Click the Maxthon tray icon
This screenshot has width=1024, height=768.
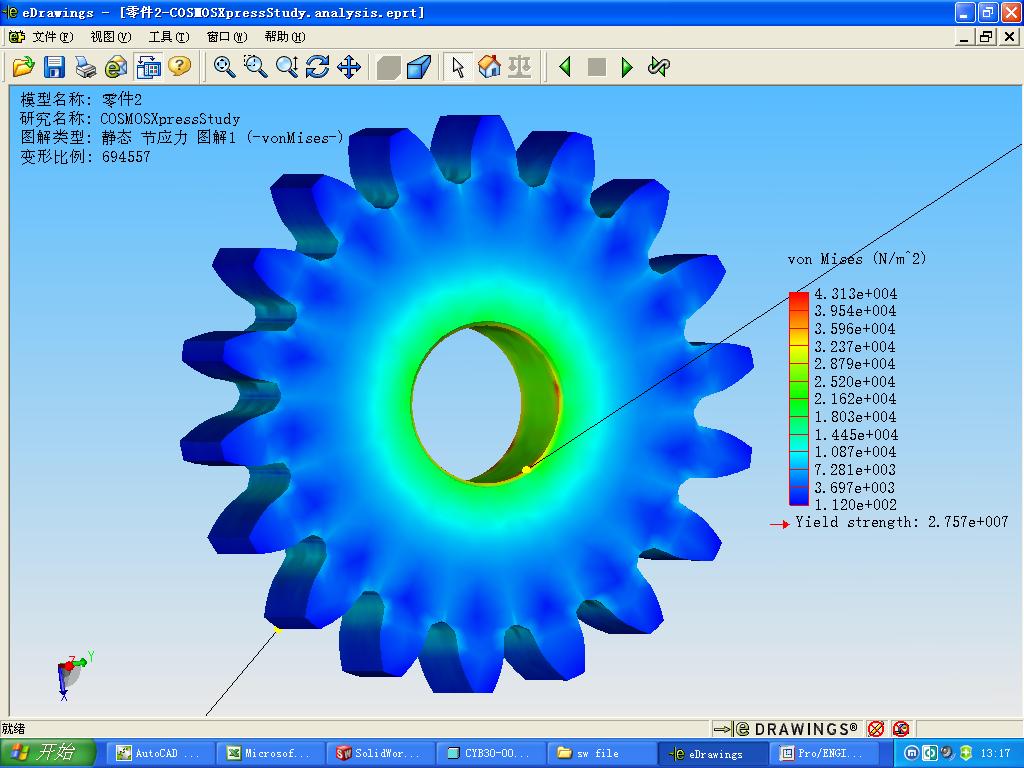pos(912,753)
